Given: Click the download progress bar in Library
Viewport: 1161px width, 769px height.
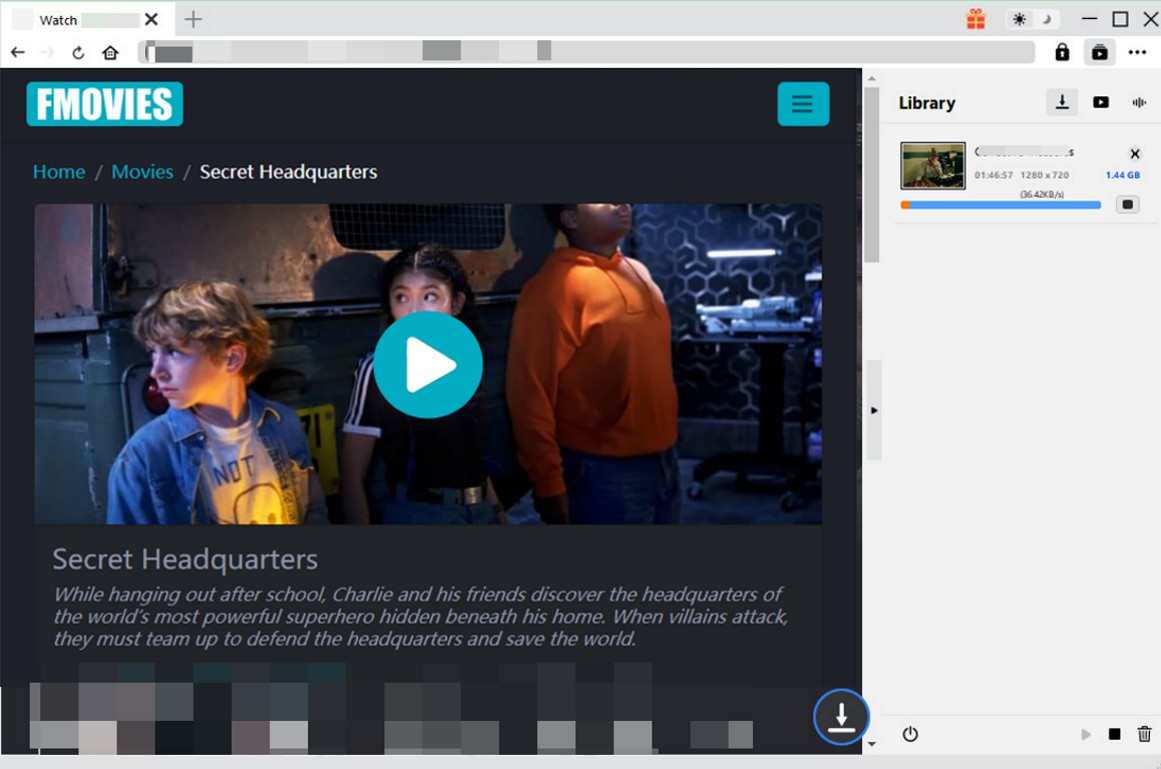Looking at the screenshot, I should 1000,205.
